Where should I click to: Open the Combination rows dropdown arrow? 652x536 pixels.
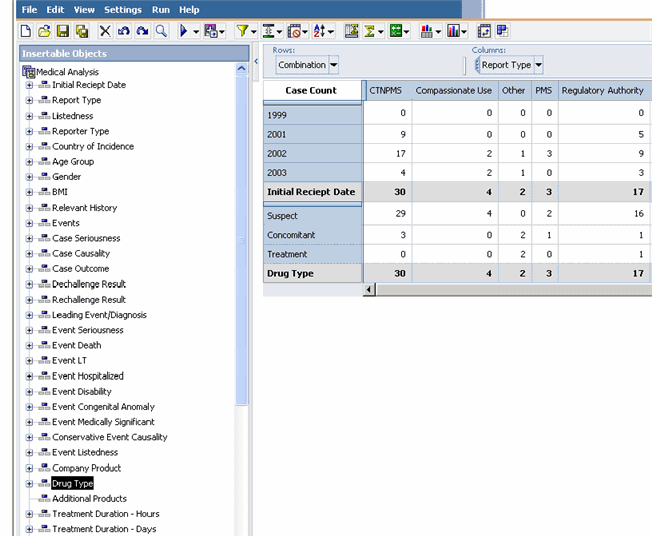point(333,65)
